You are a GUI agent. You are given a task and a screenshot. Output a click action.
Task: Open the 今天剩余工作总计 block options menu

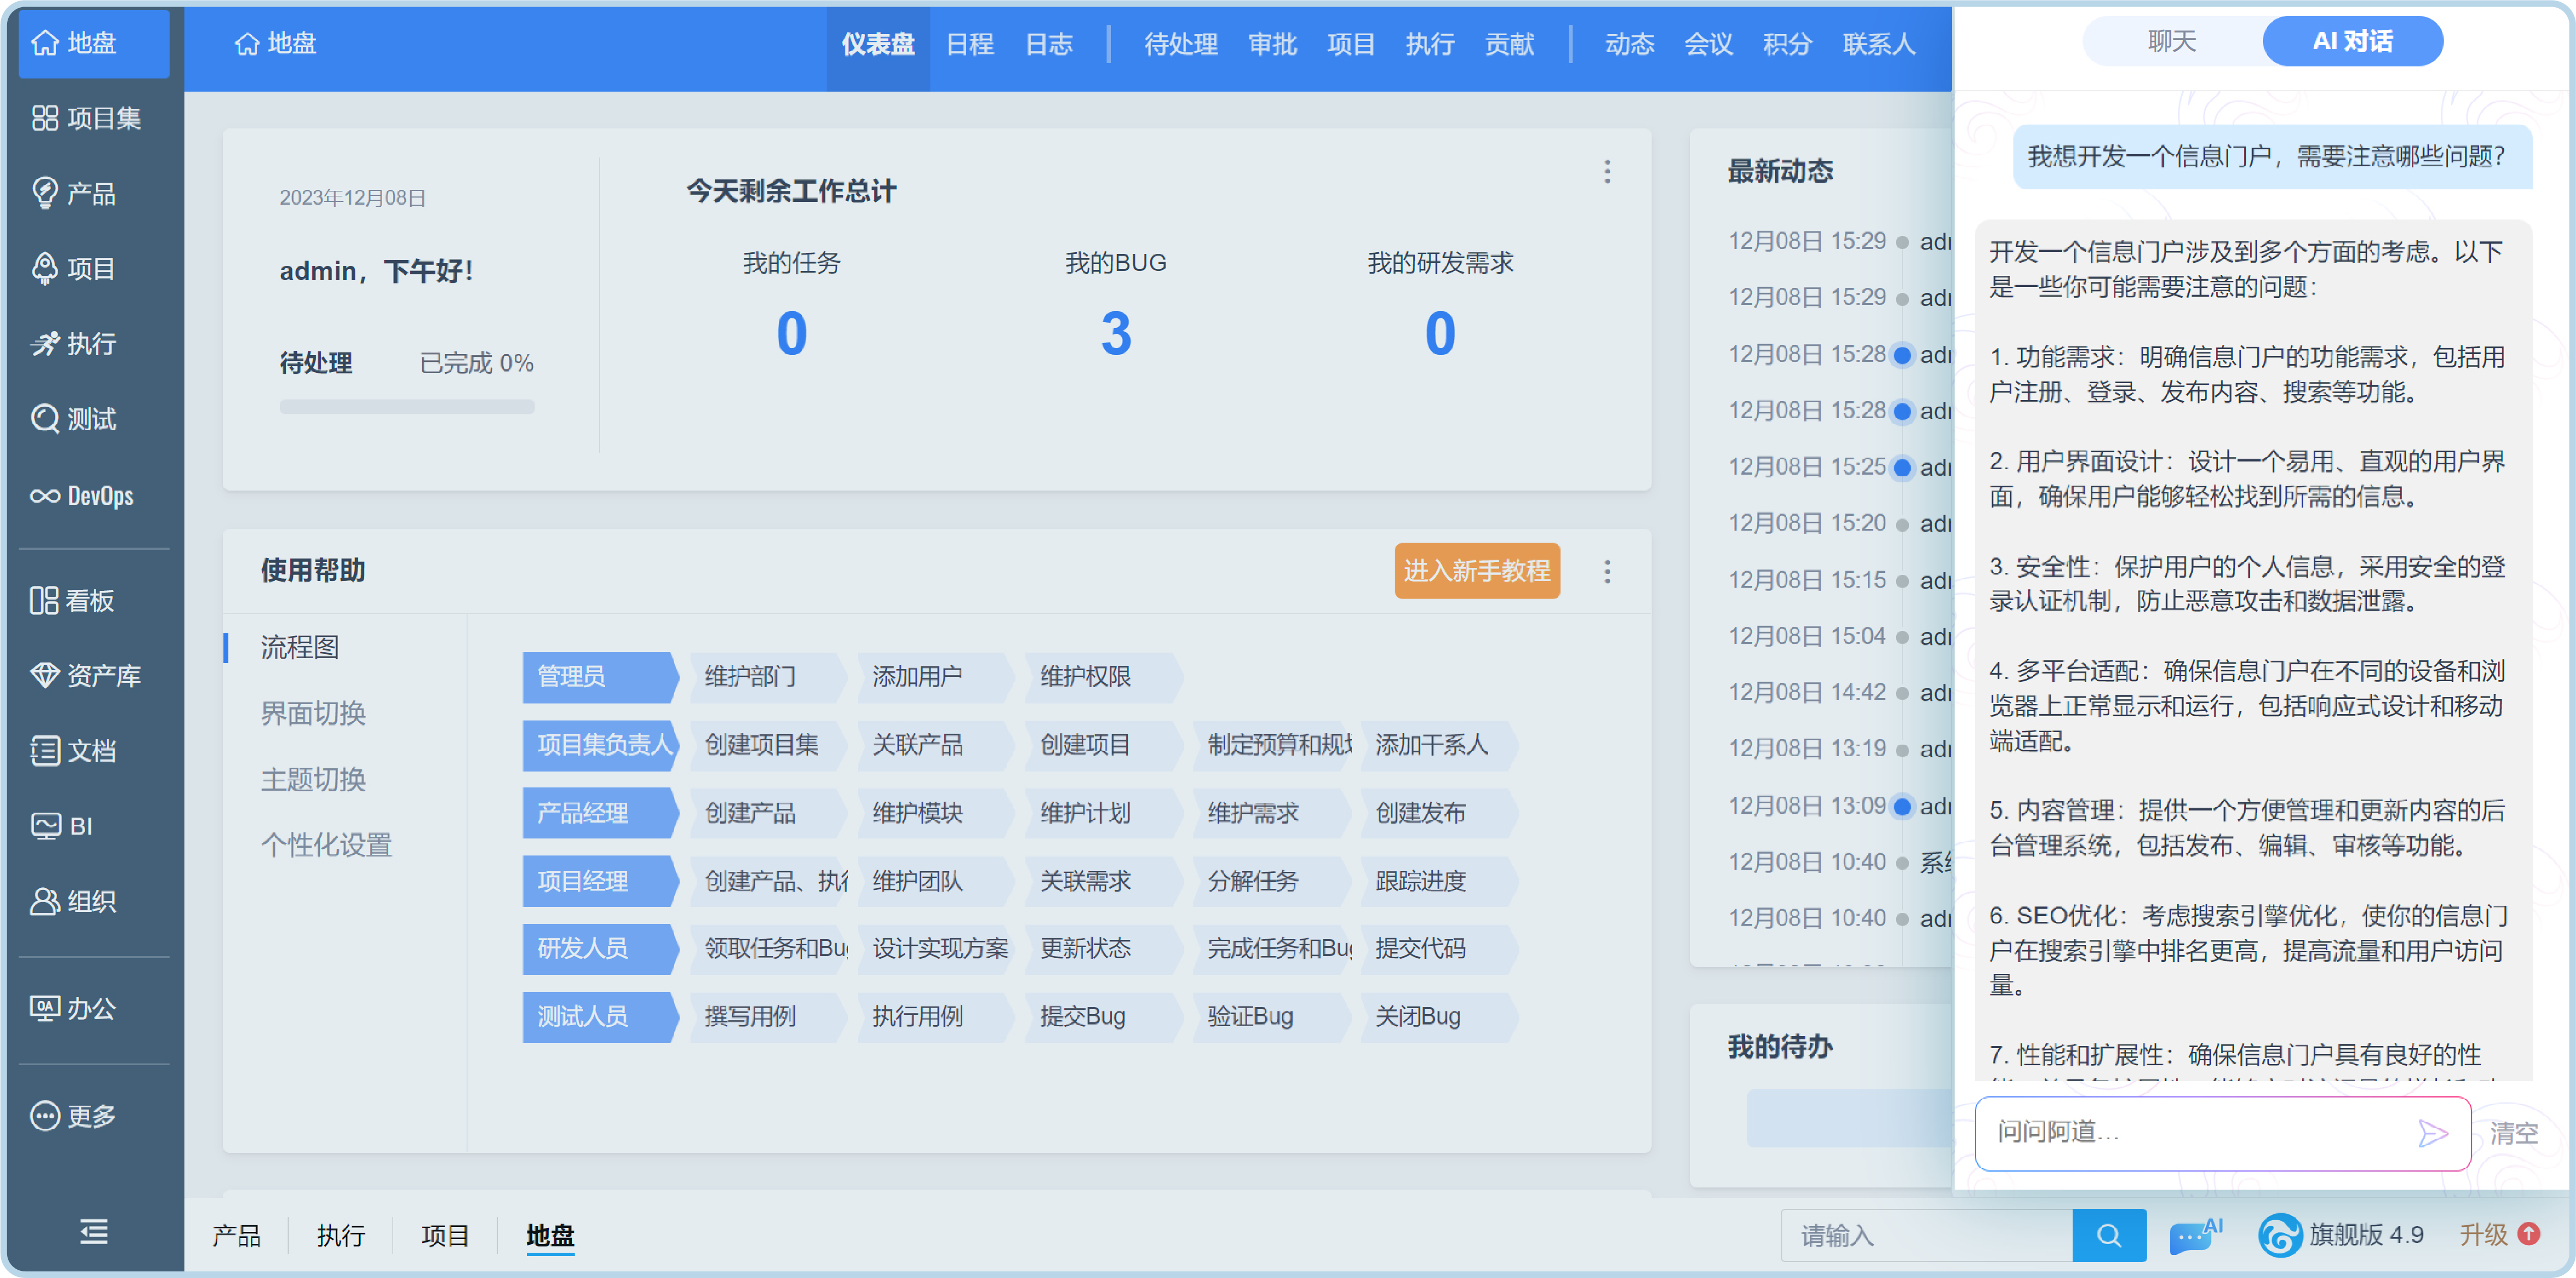pos(1607,172)
